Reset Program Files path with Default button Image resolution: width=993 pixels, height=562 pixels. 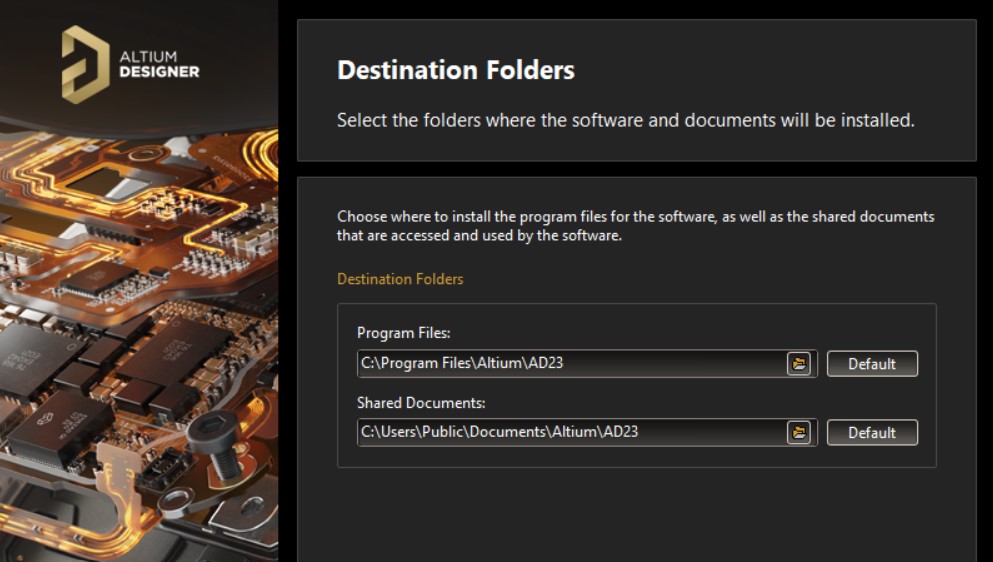coord(871,364)
